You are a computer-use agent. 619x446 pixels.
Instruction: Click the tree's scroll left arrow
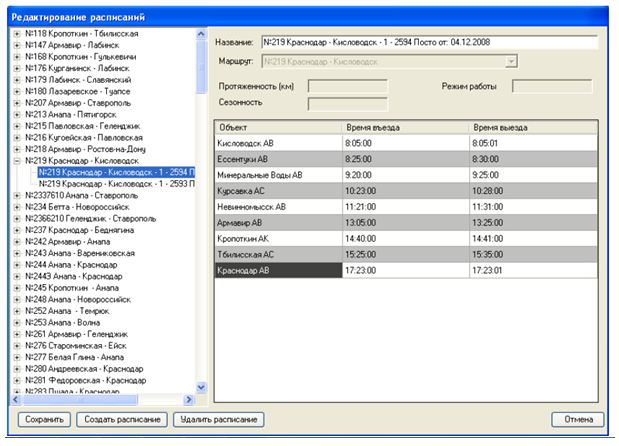click(x=16, y=399)
